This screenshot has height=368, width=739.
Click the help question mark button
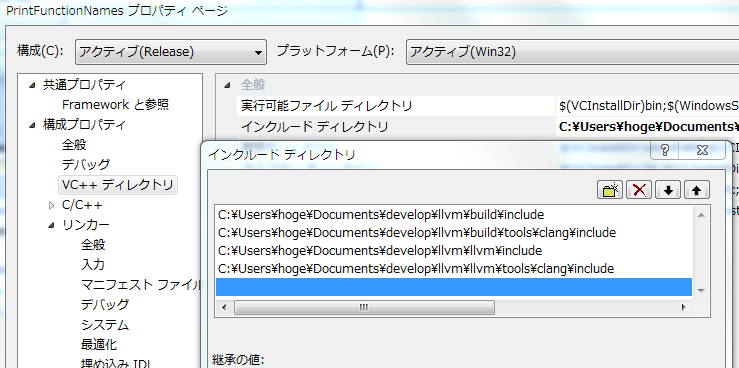[x=665, y=150]
